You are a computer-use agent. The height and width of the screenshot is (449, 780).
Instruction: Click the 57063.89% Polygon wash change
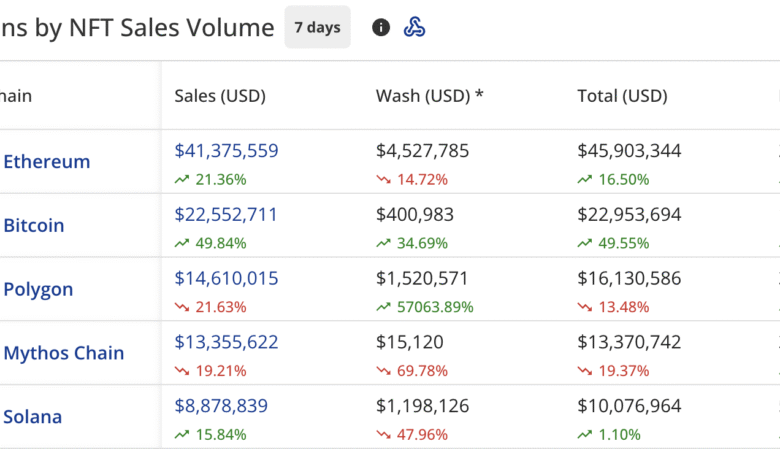[x=425, y=307]
